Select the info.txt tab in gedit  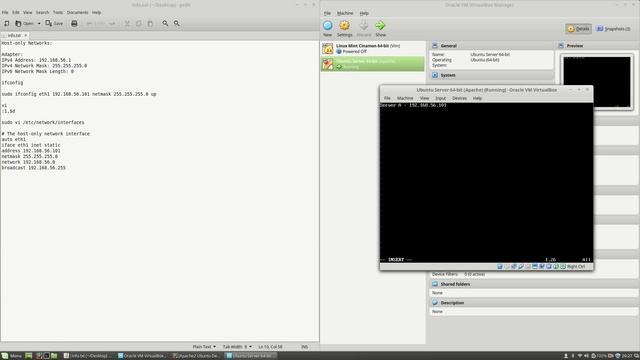point(14,36)
